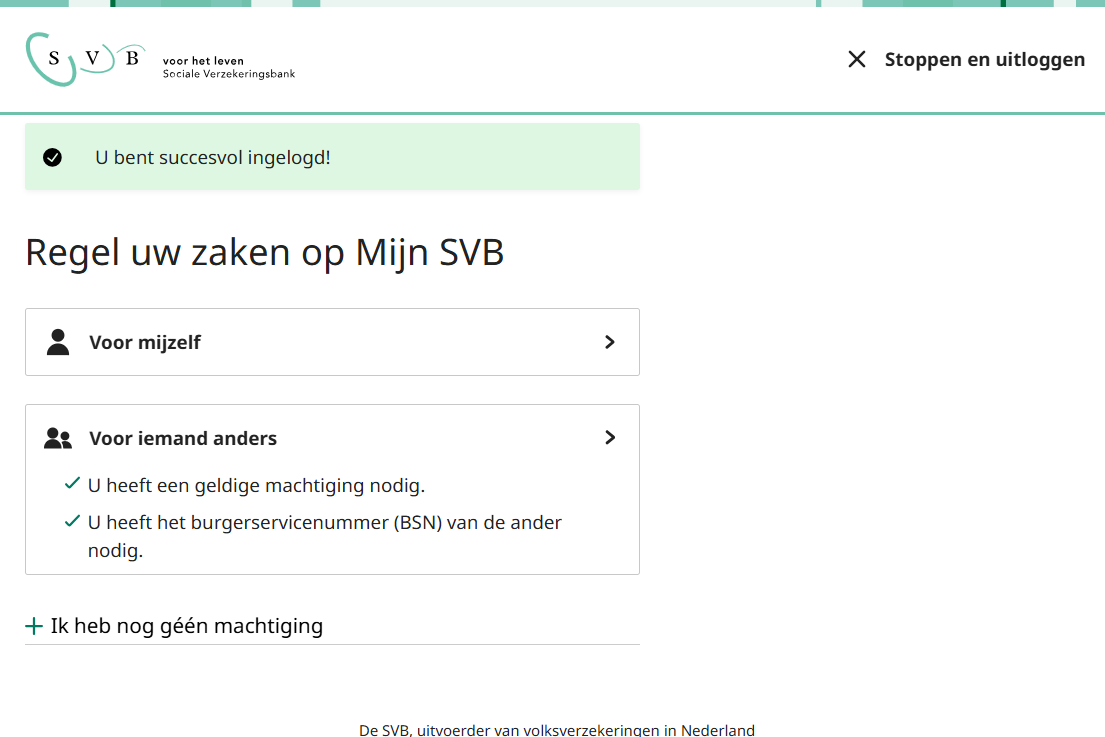The height and width of the screenshot is (737, 1105).
Task: Click the checkmark icon in the success banner
Action: pyautogui.click(x=52, y=157)
